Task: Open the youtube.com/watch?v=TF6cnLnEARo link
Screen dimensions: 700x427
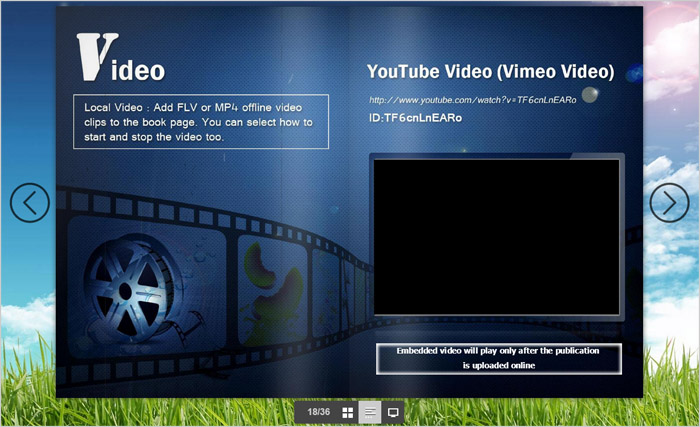Action: (473, 100)
